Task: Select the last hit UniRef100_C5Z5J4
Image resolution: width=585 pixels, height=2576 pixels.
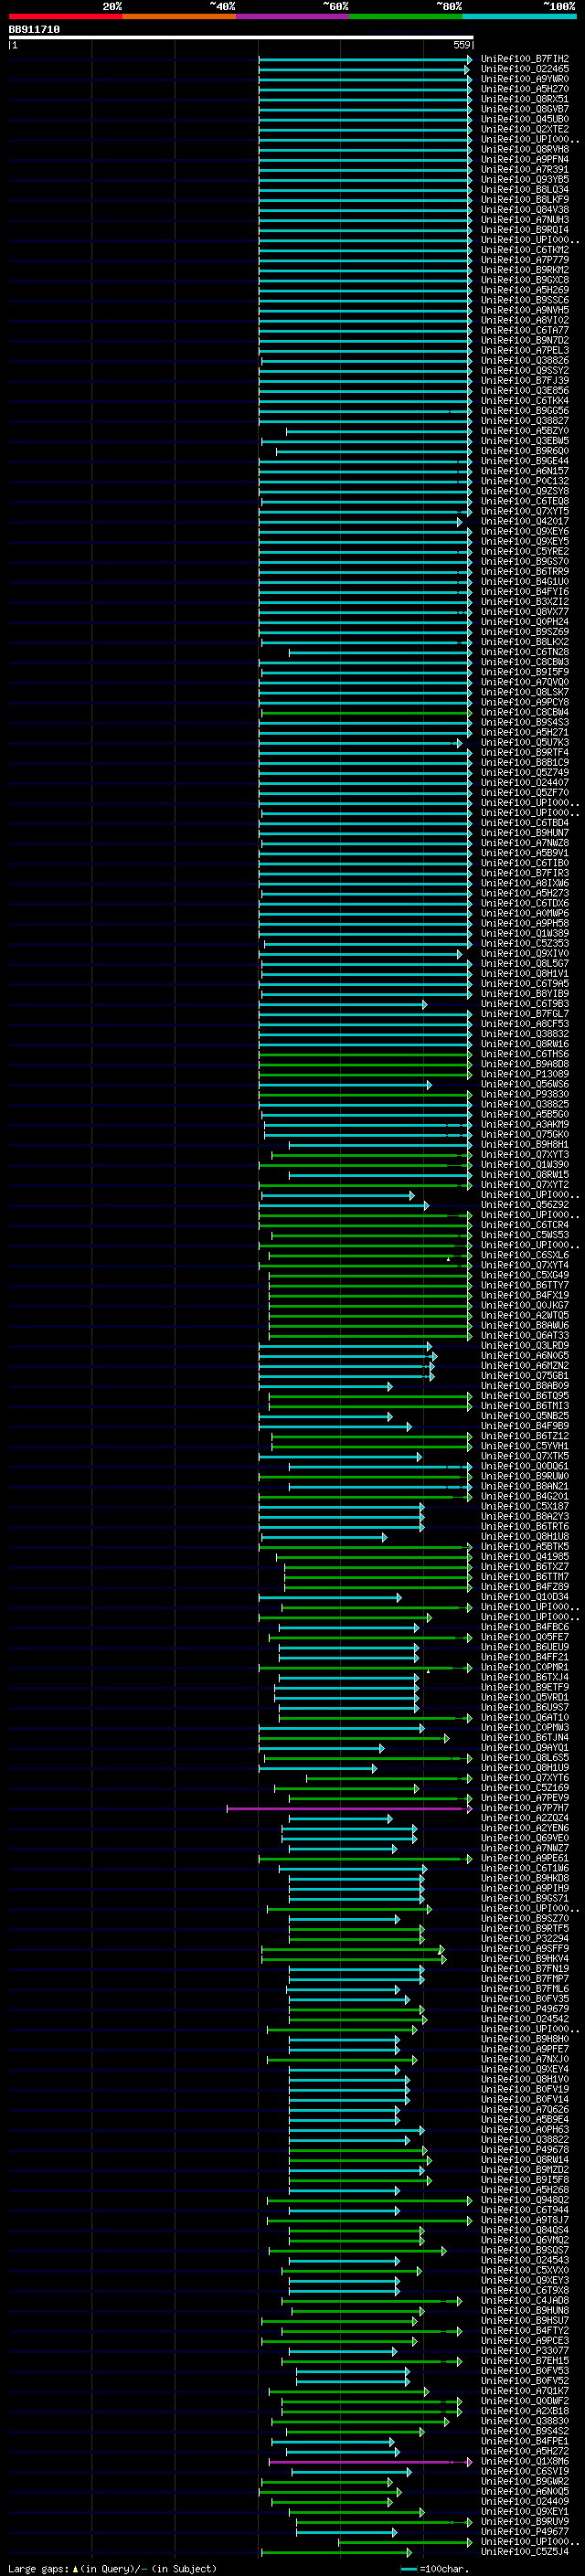Action: point(524,2553)
